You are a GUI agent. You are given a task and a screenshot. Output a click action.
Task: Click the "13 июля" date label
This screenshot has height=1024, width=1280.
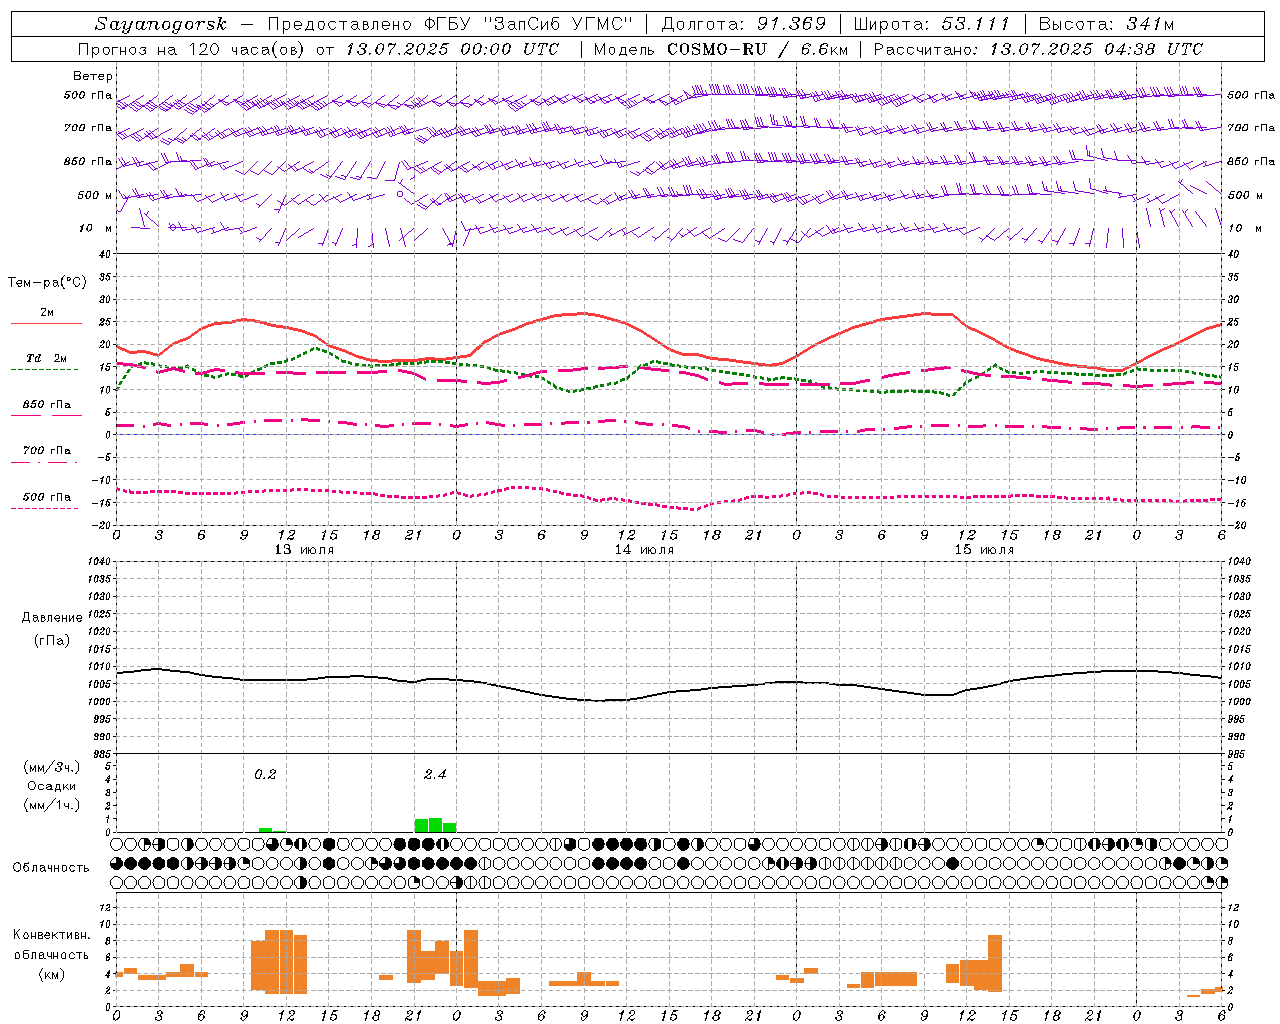[x=304, y=549]
